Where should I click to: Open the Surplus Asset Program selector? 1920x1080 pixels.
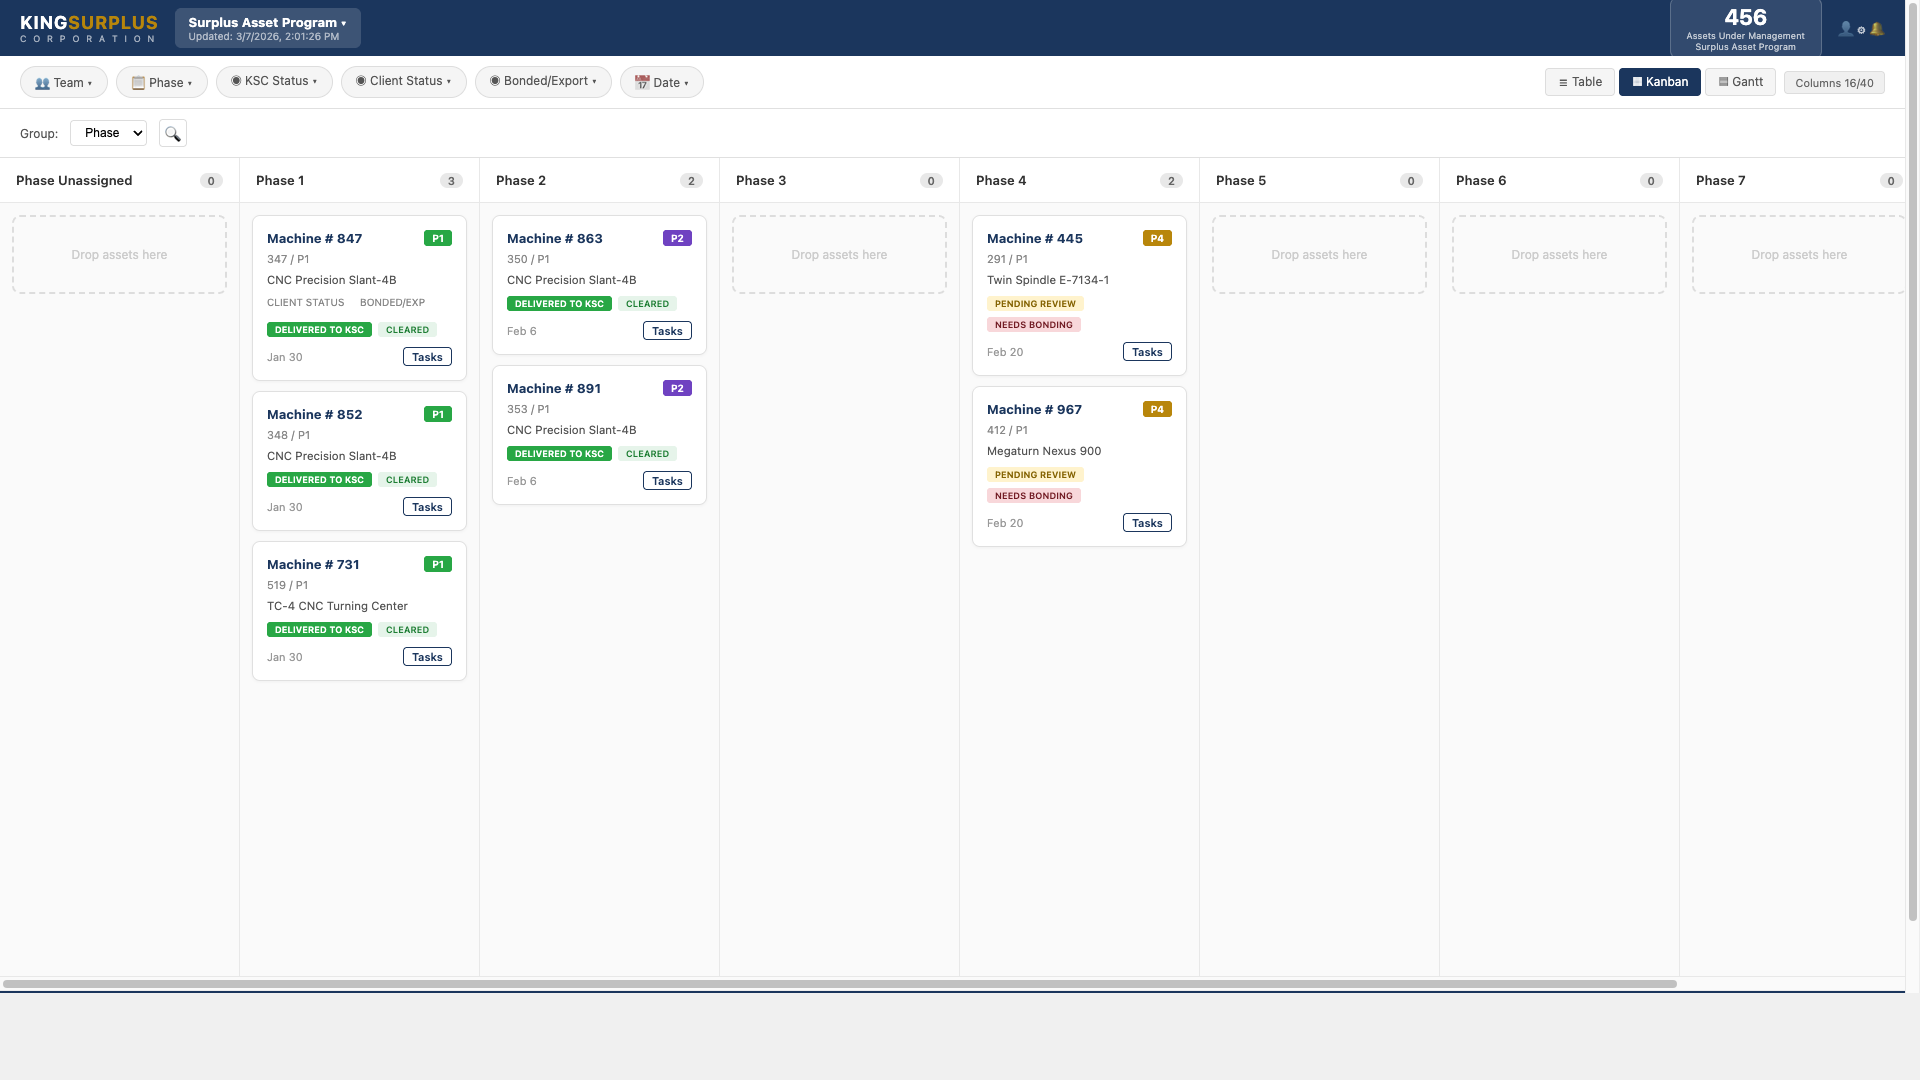(267, 28)
